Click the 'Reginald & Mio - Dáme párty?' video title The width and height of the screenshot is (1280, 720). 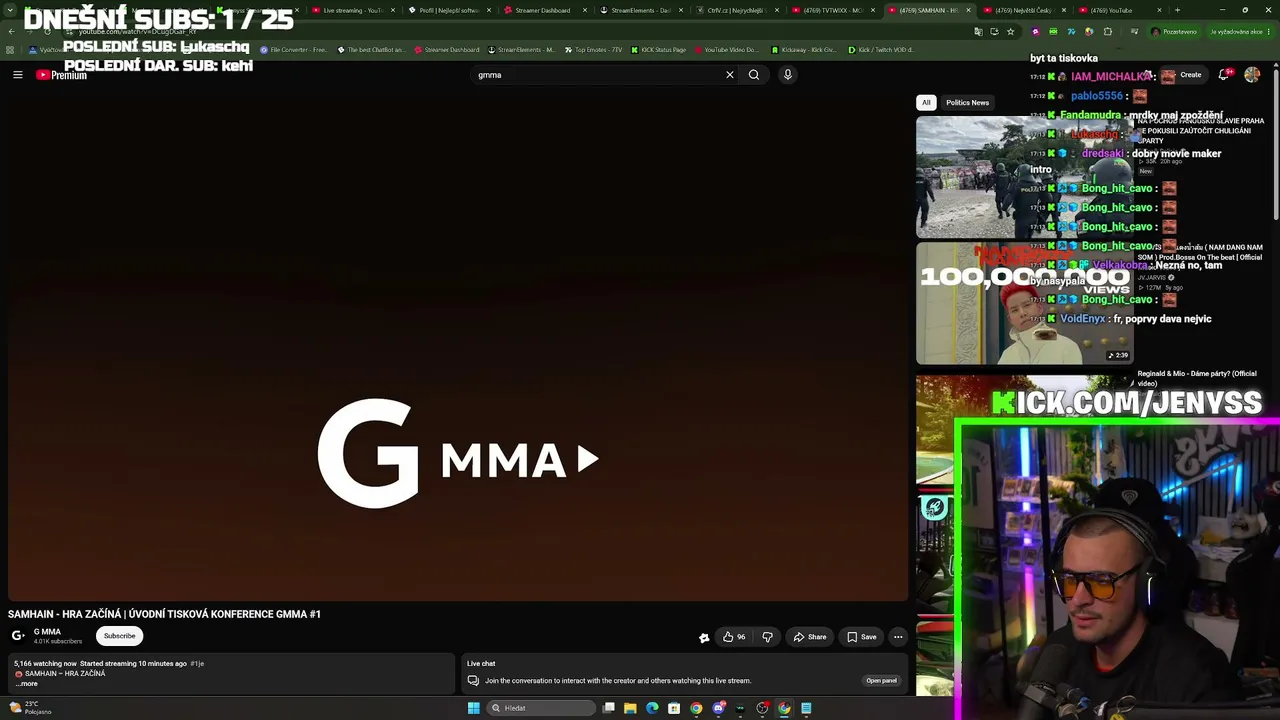[1197, 378]
